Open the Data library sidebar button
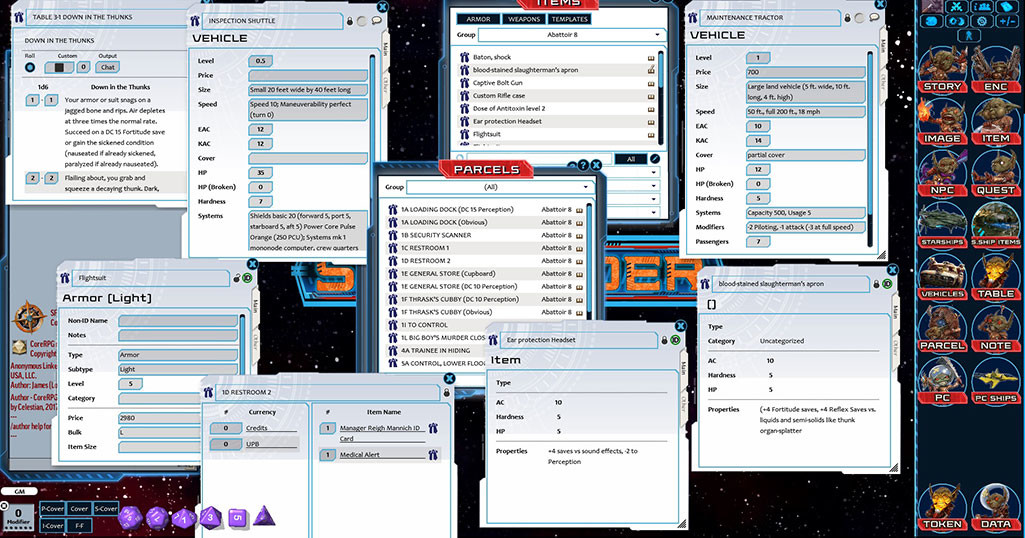Screen dimensions: 1025x538 (x=996, y=507)
